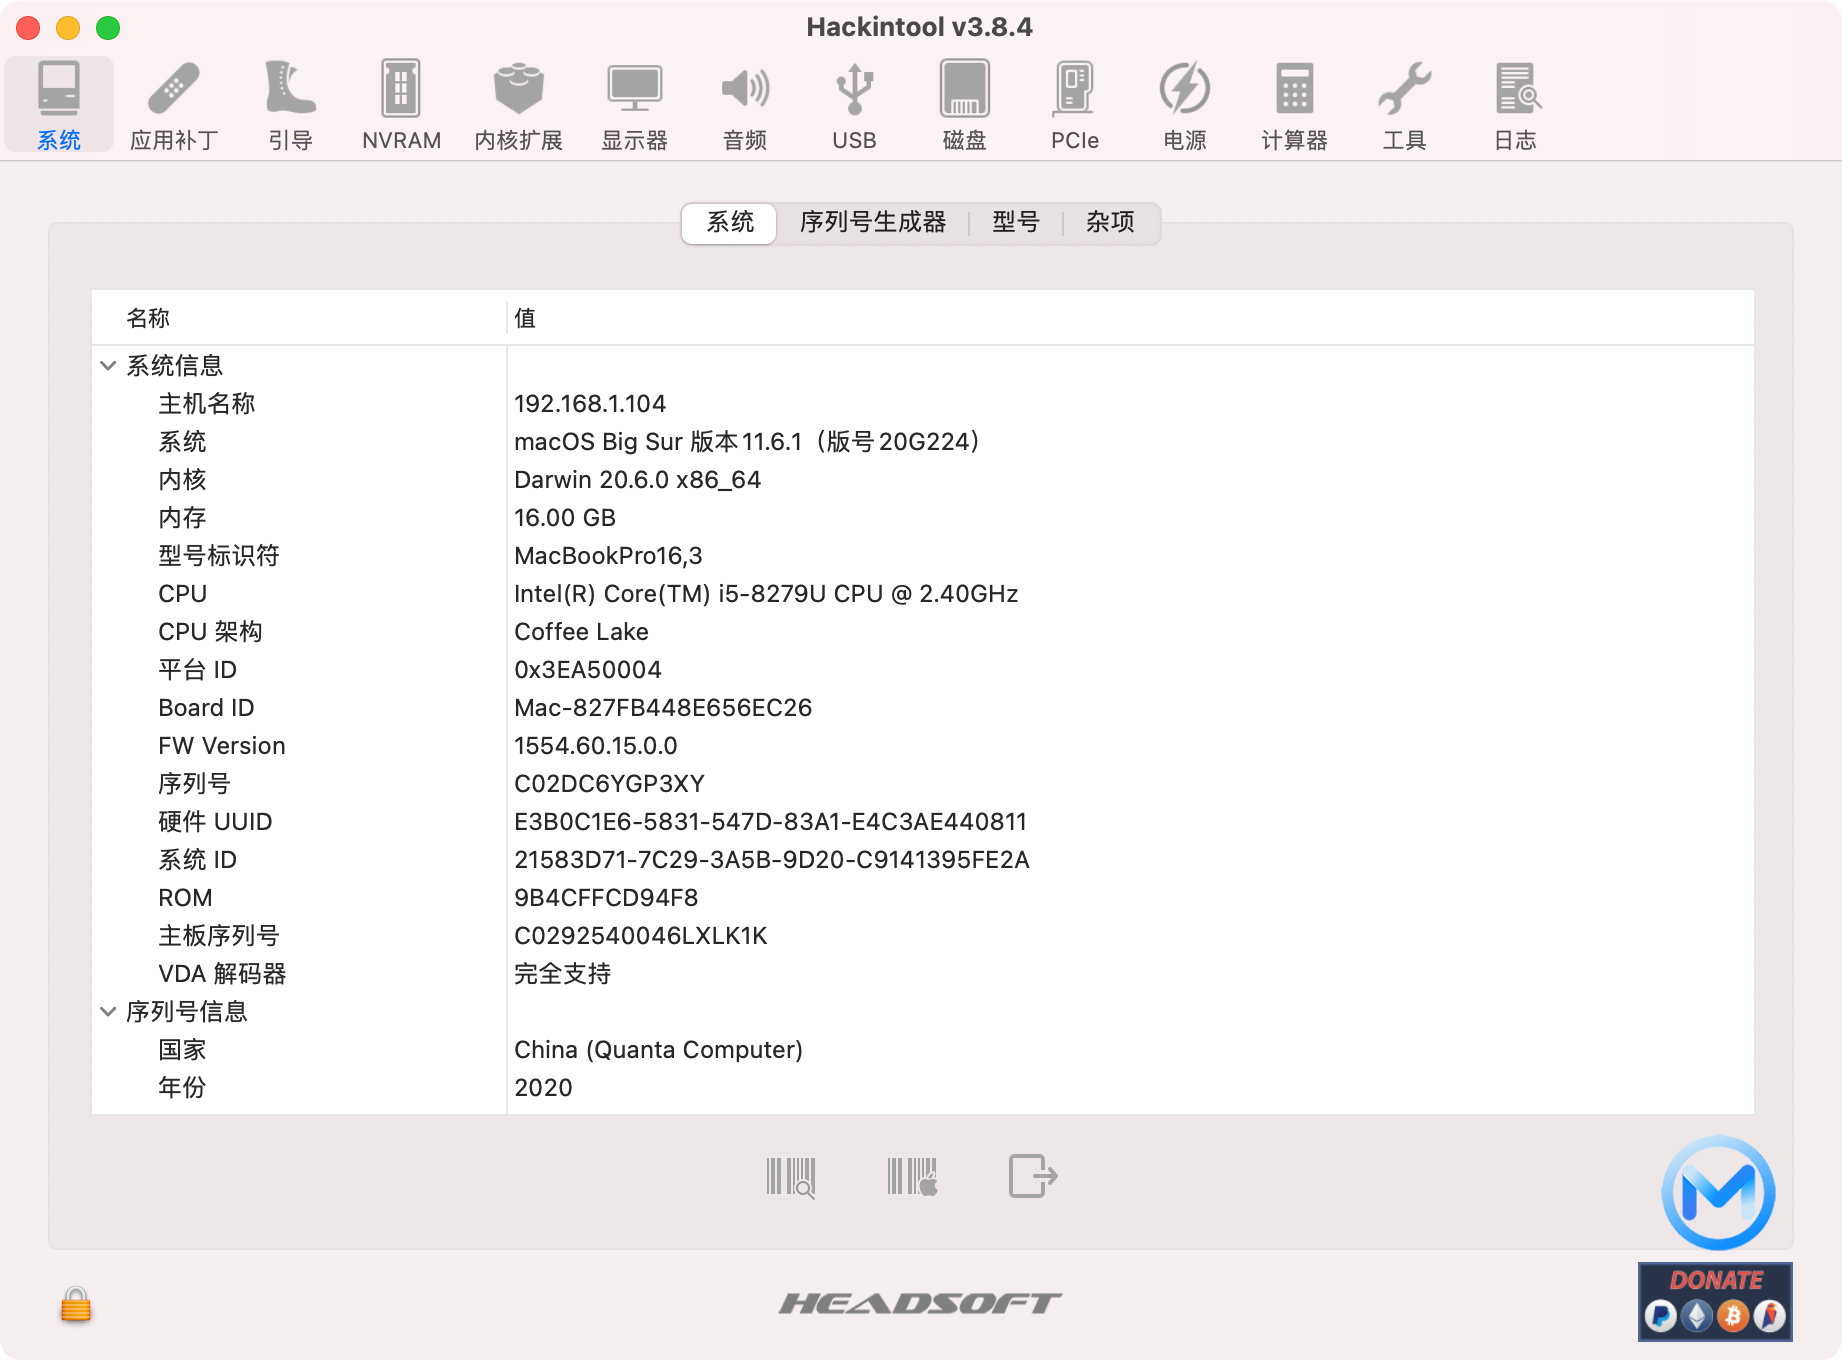
Task: Minimize the Hackintool window
Action: (x=68, y=28)
